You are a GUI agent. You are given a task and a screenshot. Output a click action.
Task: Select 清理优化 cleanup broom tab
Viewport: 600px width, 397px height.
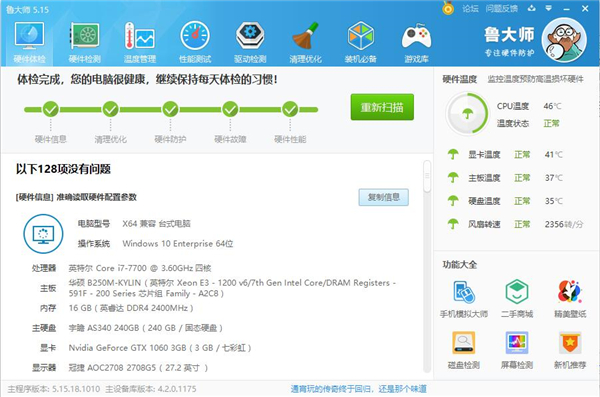[x=305, y=42]
